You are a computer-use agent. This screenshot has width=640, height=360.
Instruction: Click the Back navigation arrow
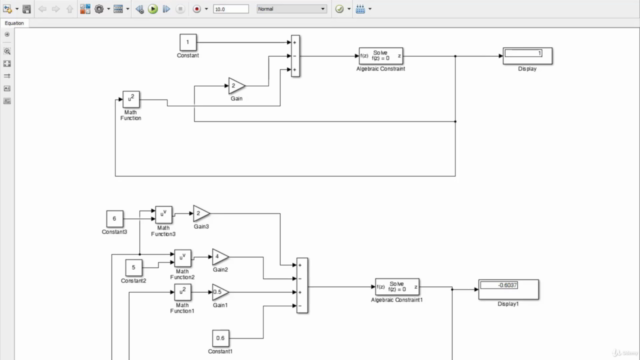coord(42,9)
